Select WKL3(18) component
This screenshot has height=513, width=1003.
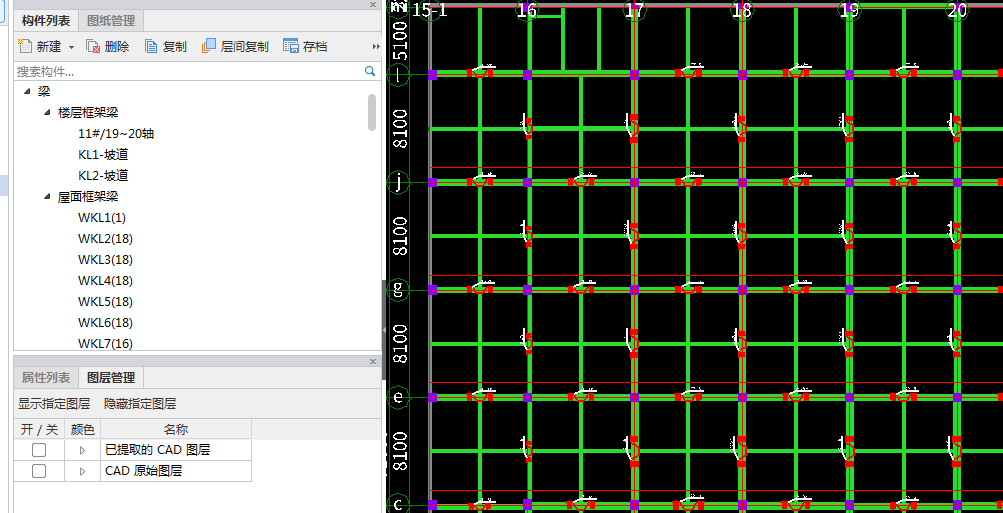pos(106,260)
